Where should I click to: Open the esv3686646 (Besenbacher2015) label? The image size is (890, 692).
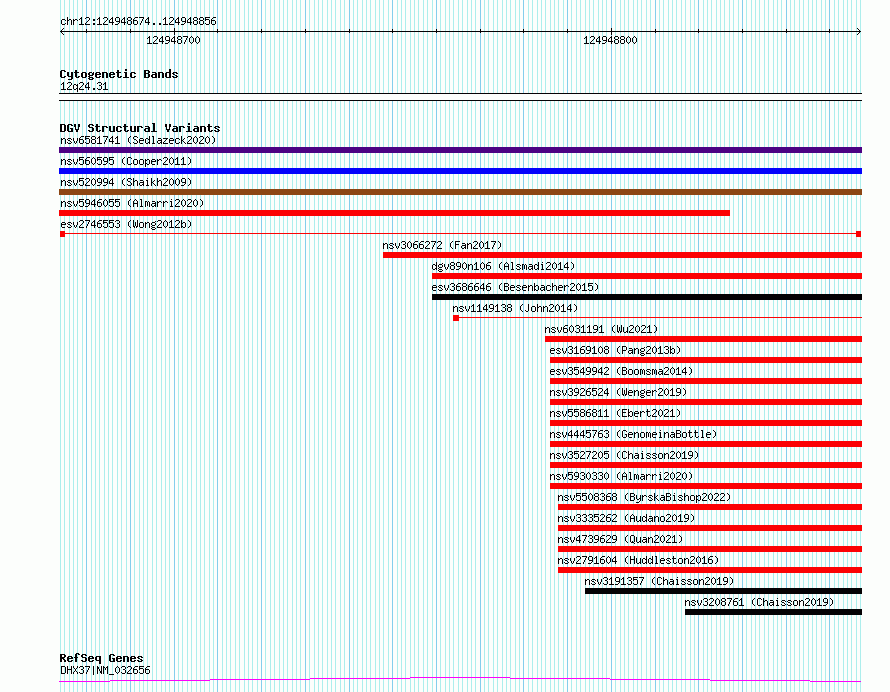pos(515,287)
